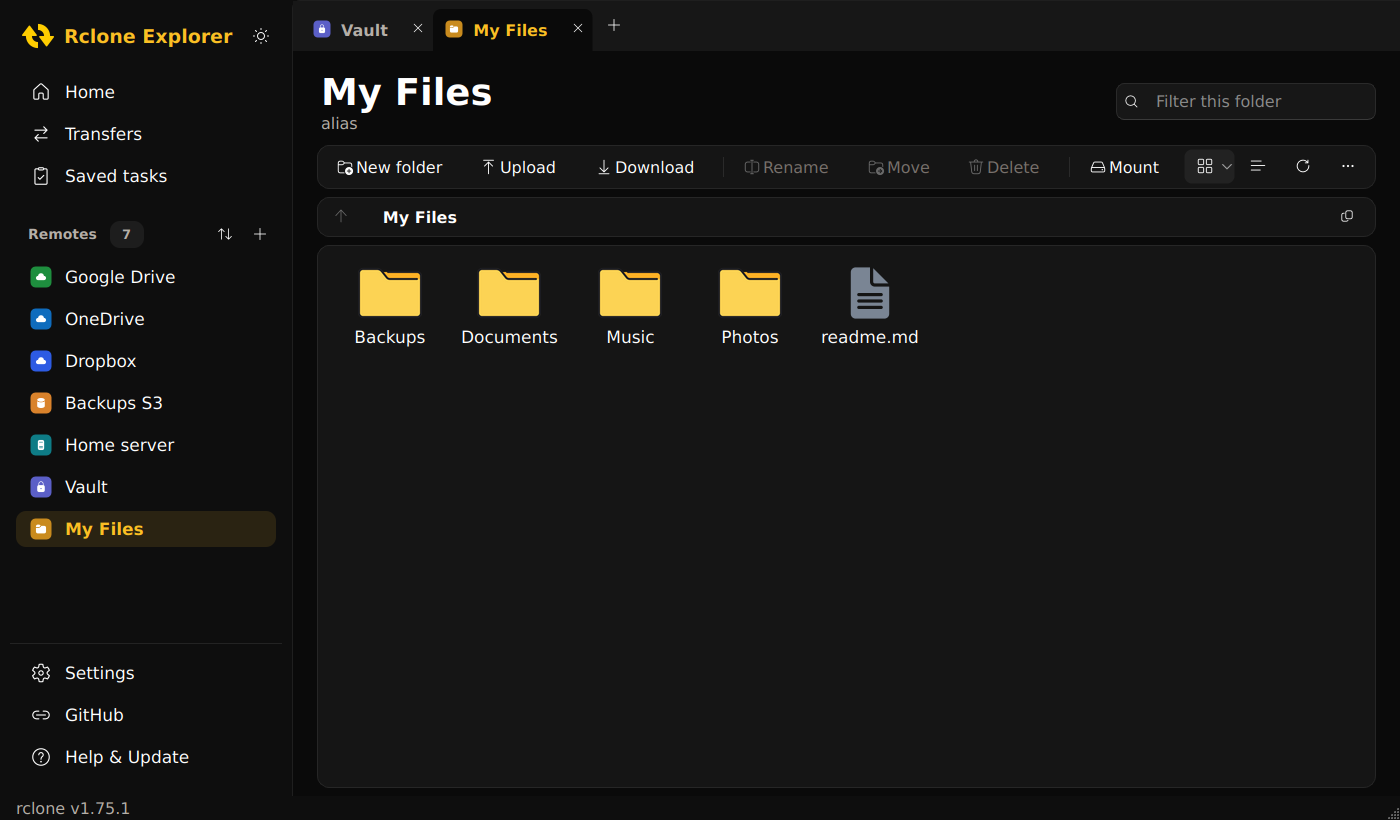The height and width of the screenshot is (820, 1400).
Task: Switch to list view icon
Action: tap(1258, 166)
